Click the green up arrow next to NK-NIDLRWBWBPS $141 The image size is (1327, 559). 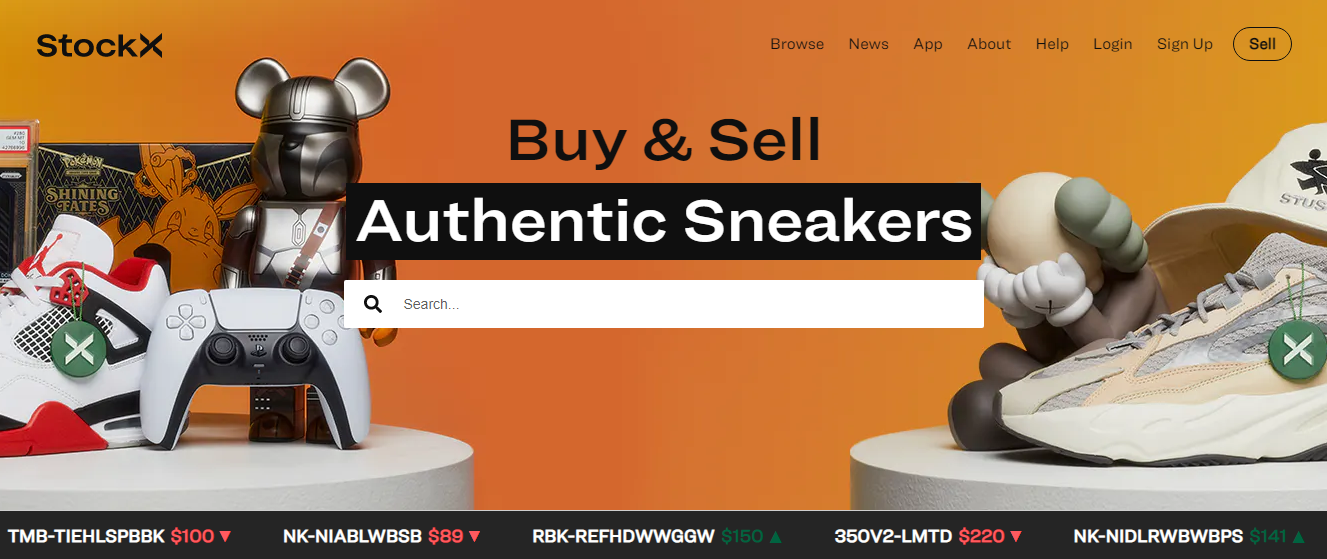point(1299,537)
